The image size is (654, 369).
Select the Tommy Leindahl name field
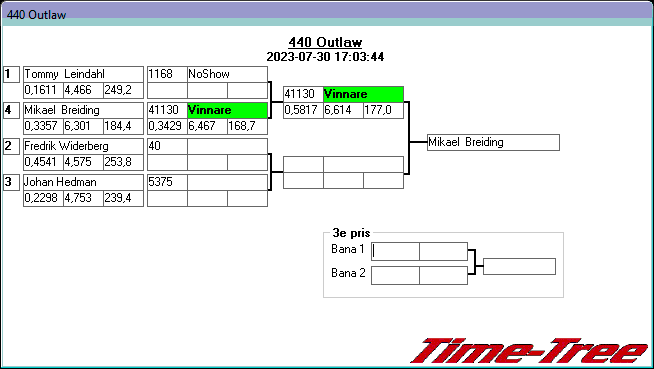tap(83, 74)
